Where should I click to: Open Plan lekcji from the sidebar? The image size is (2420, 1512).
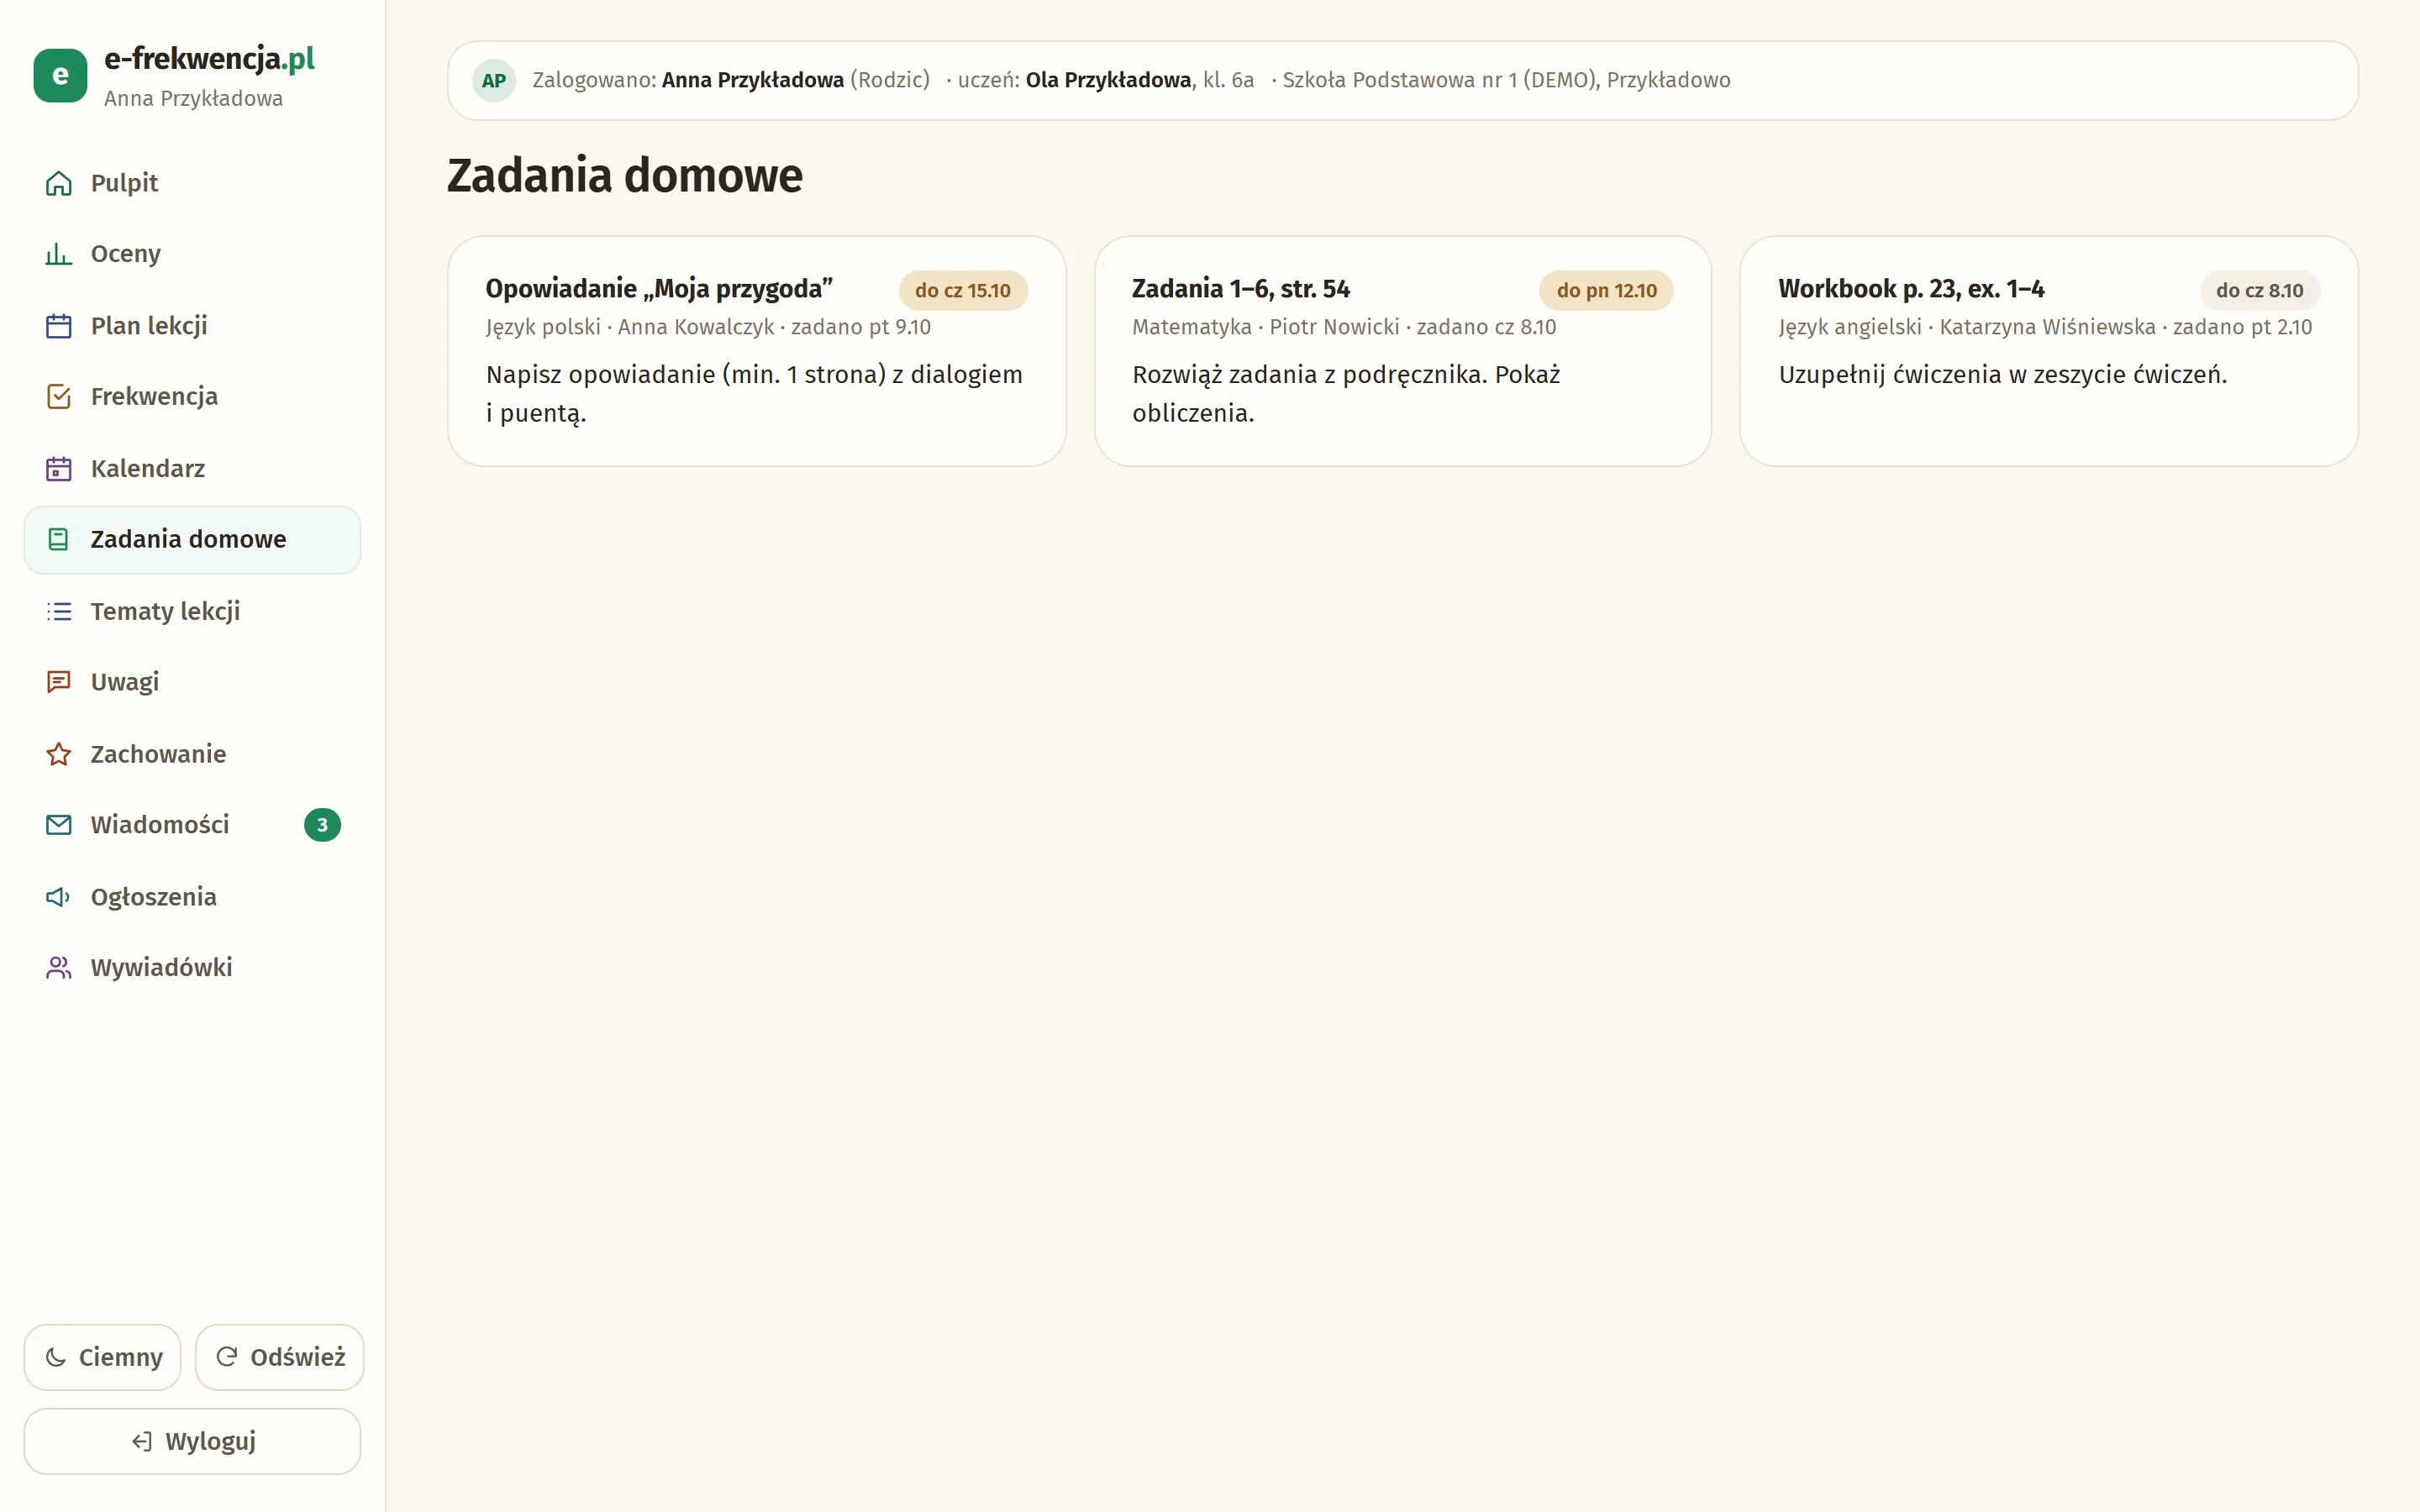(x=192, y=326)
